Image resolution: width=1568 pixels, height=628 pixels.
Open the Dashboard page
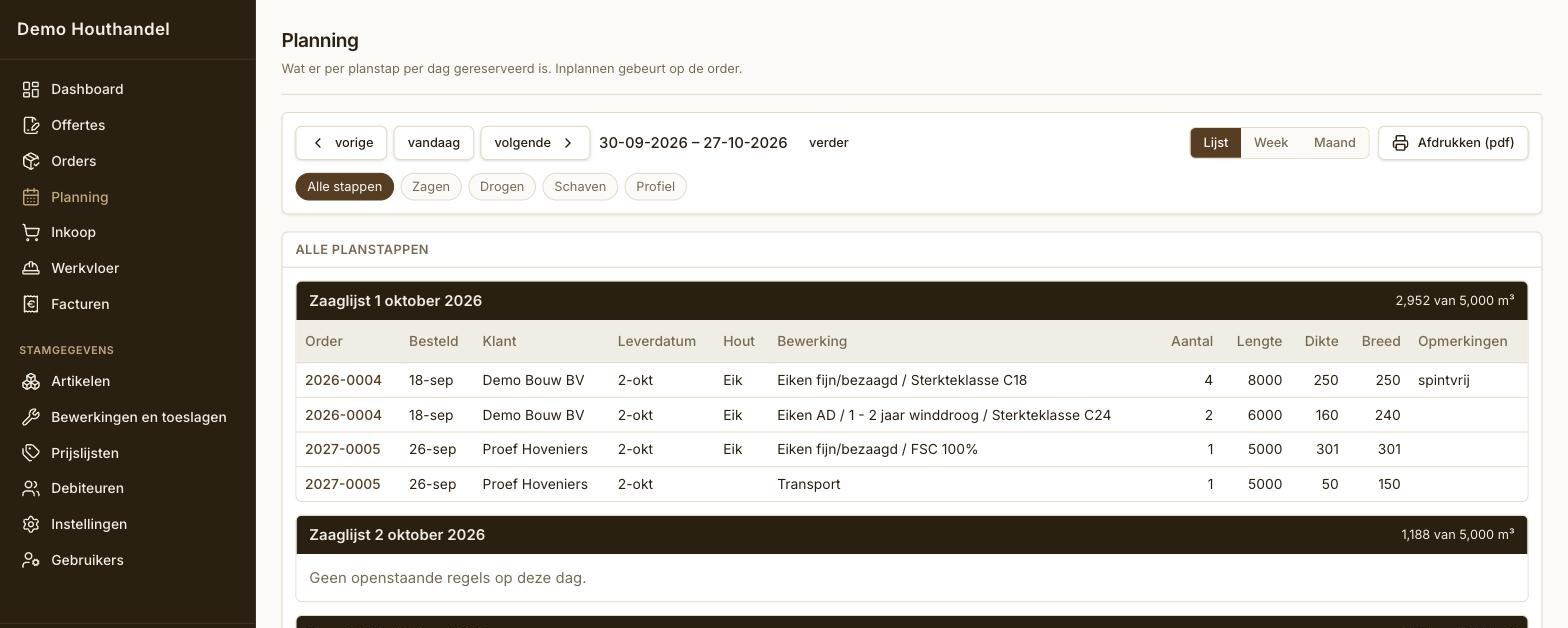[87, 90]
